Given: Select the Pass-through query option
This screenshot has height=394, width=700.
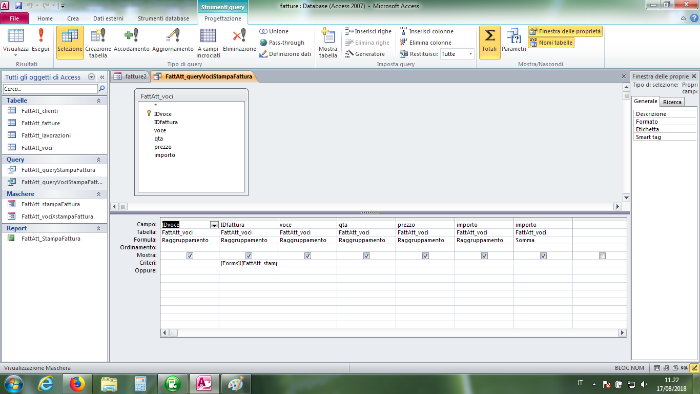Looking at the screenshot, I should (x=282, y=42).
